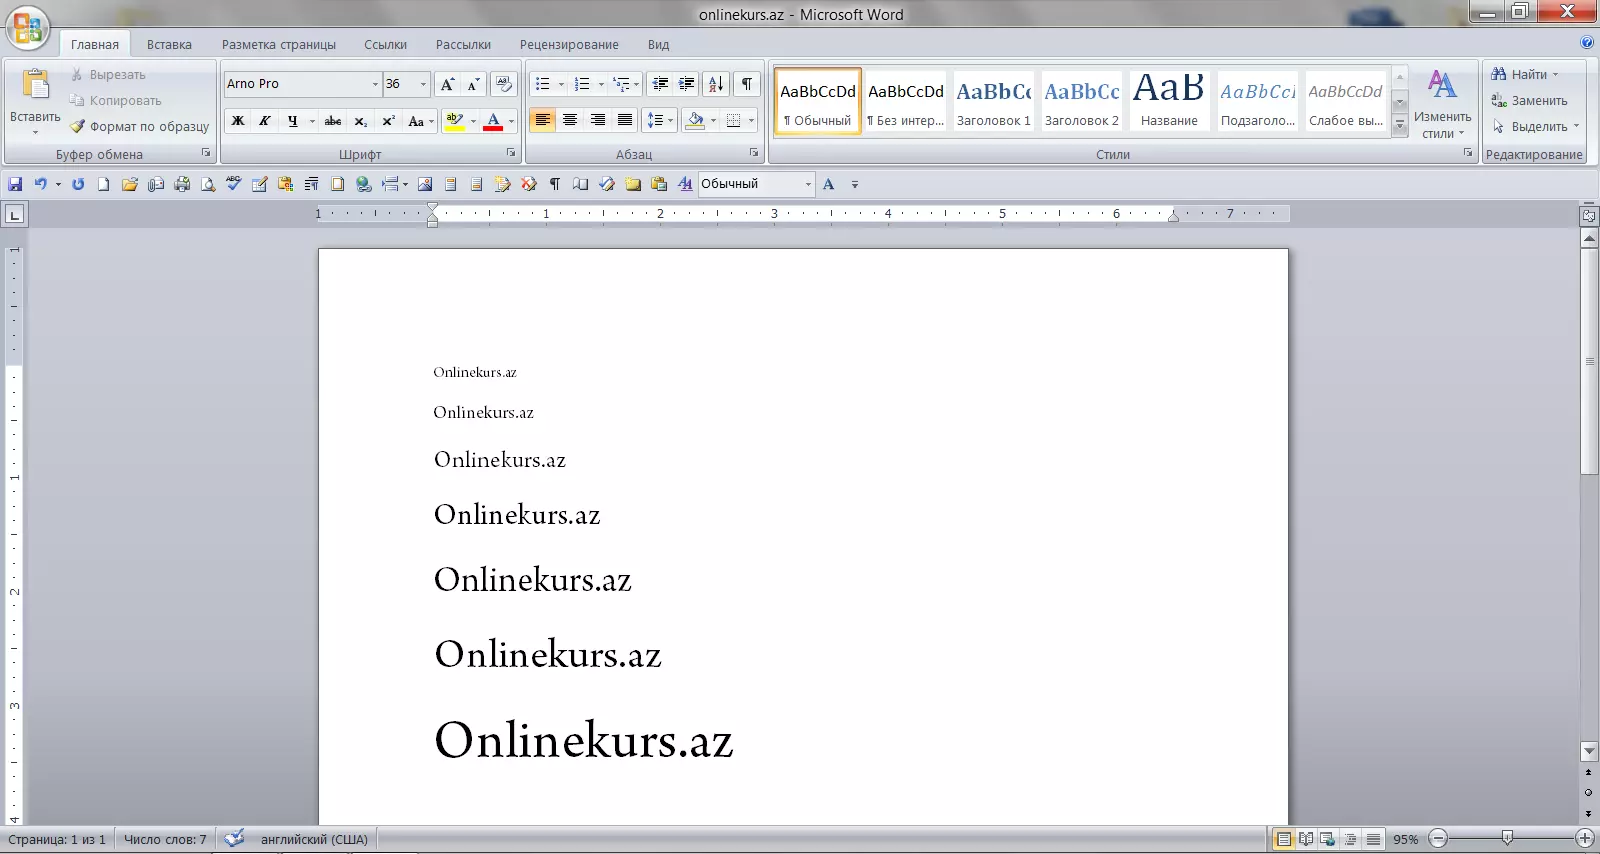Expand the bullets list dropdown arrow

point(561,84)
